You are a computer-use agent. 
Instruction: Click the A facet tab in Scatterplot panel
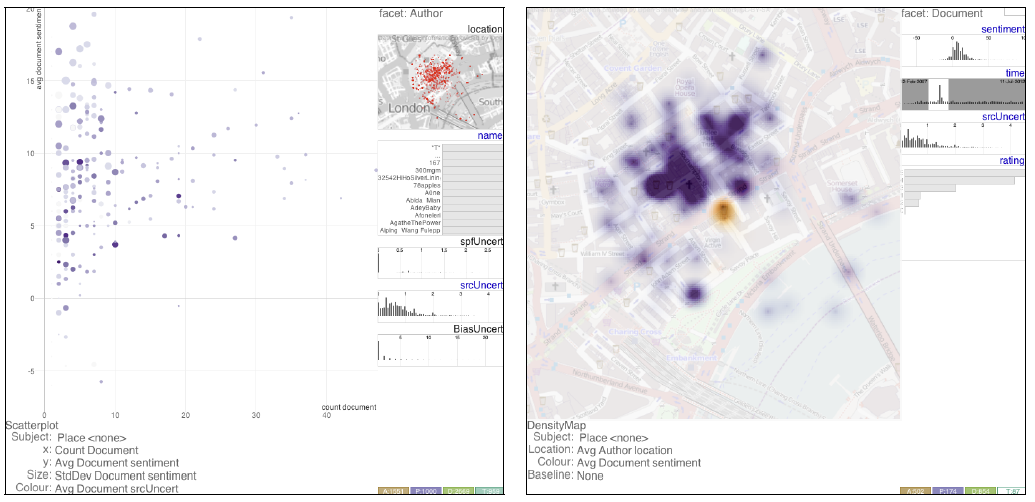(392, 492)
